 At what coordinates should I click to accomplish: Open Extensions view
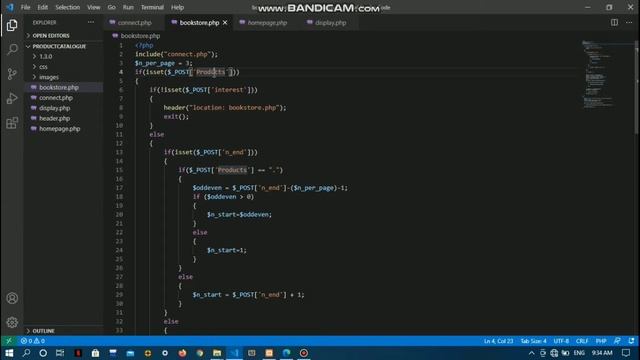click(x=12, y=123)
